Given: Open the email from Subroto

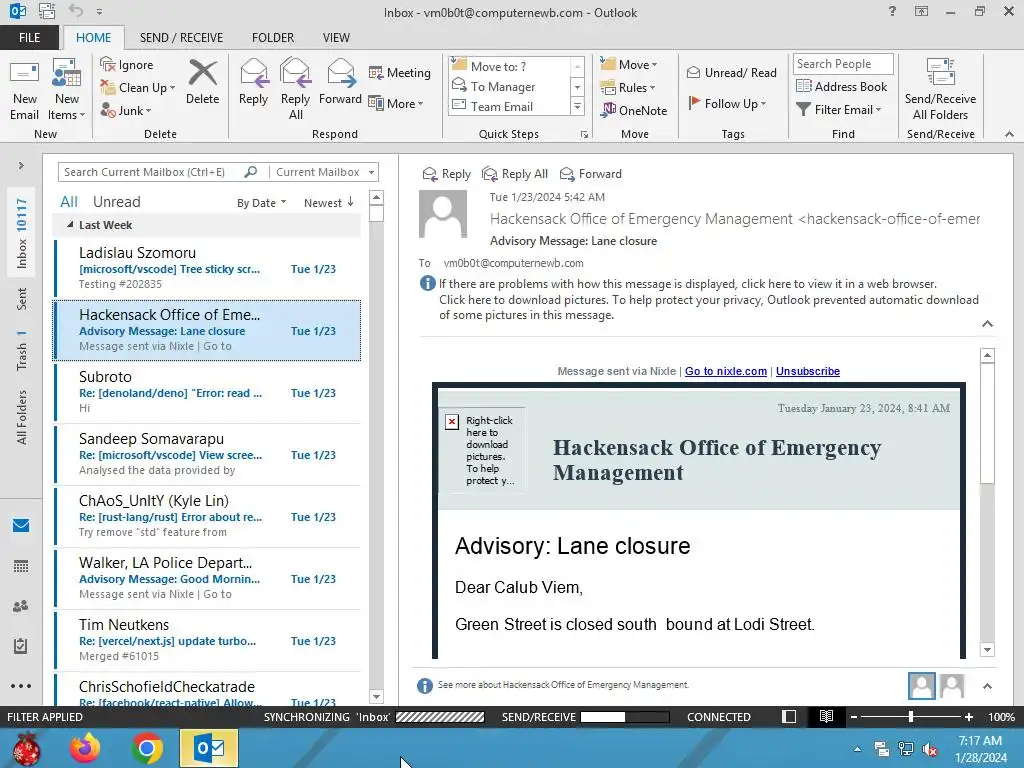Looking at the screenshot, I should pos(208,392).
